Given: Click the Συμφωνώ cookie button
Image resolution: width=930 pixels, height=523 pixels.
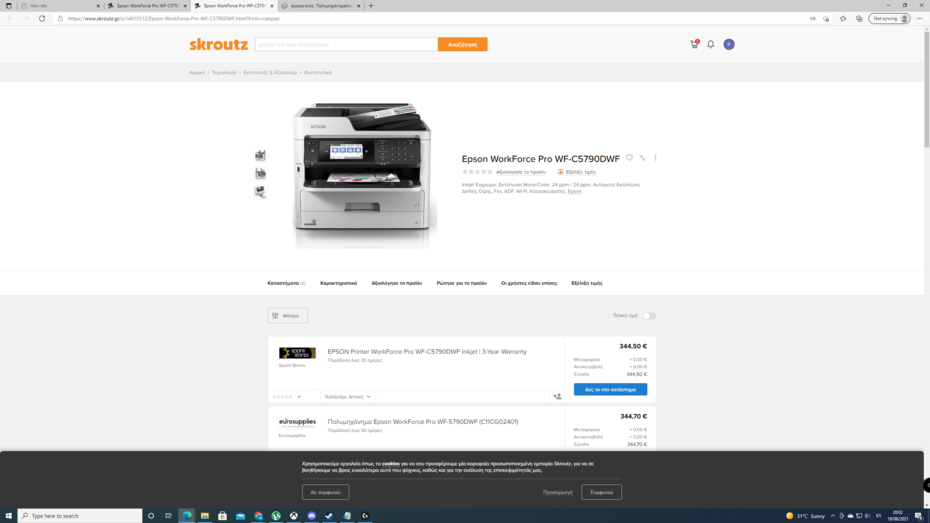Looking at the screenshot, I should coord(601,492).
